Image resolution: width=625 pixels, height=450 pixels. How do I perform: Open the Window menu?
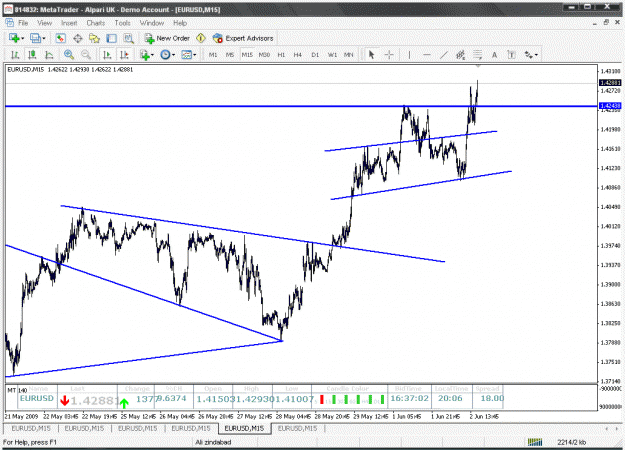[x=151, y=23]
